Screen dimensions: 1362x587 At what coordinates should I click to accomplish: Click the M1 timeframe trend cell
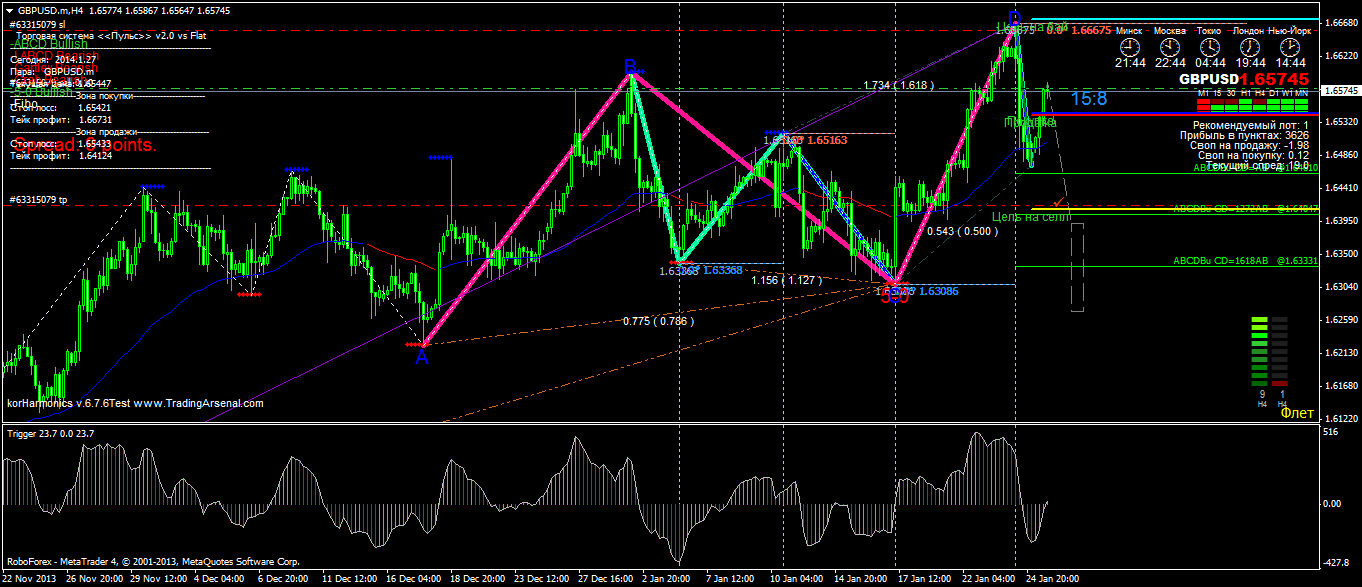tap(1203, 103)
